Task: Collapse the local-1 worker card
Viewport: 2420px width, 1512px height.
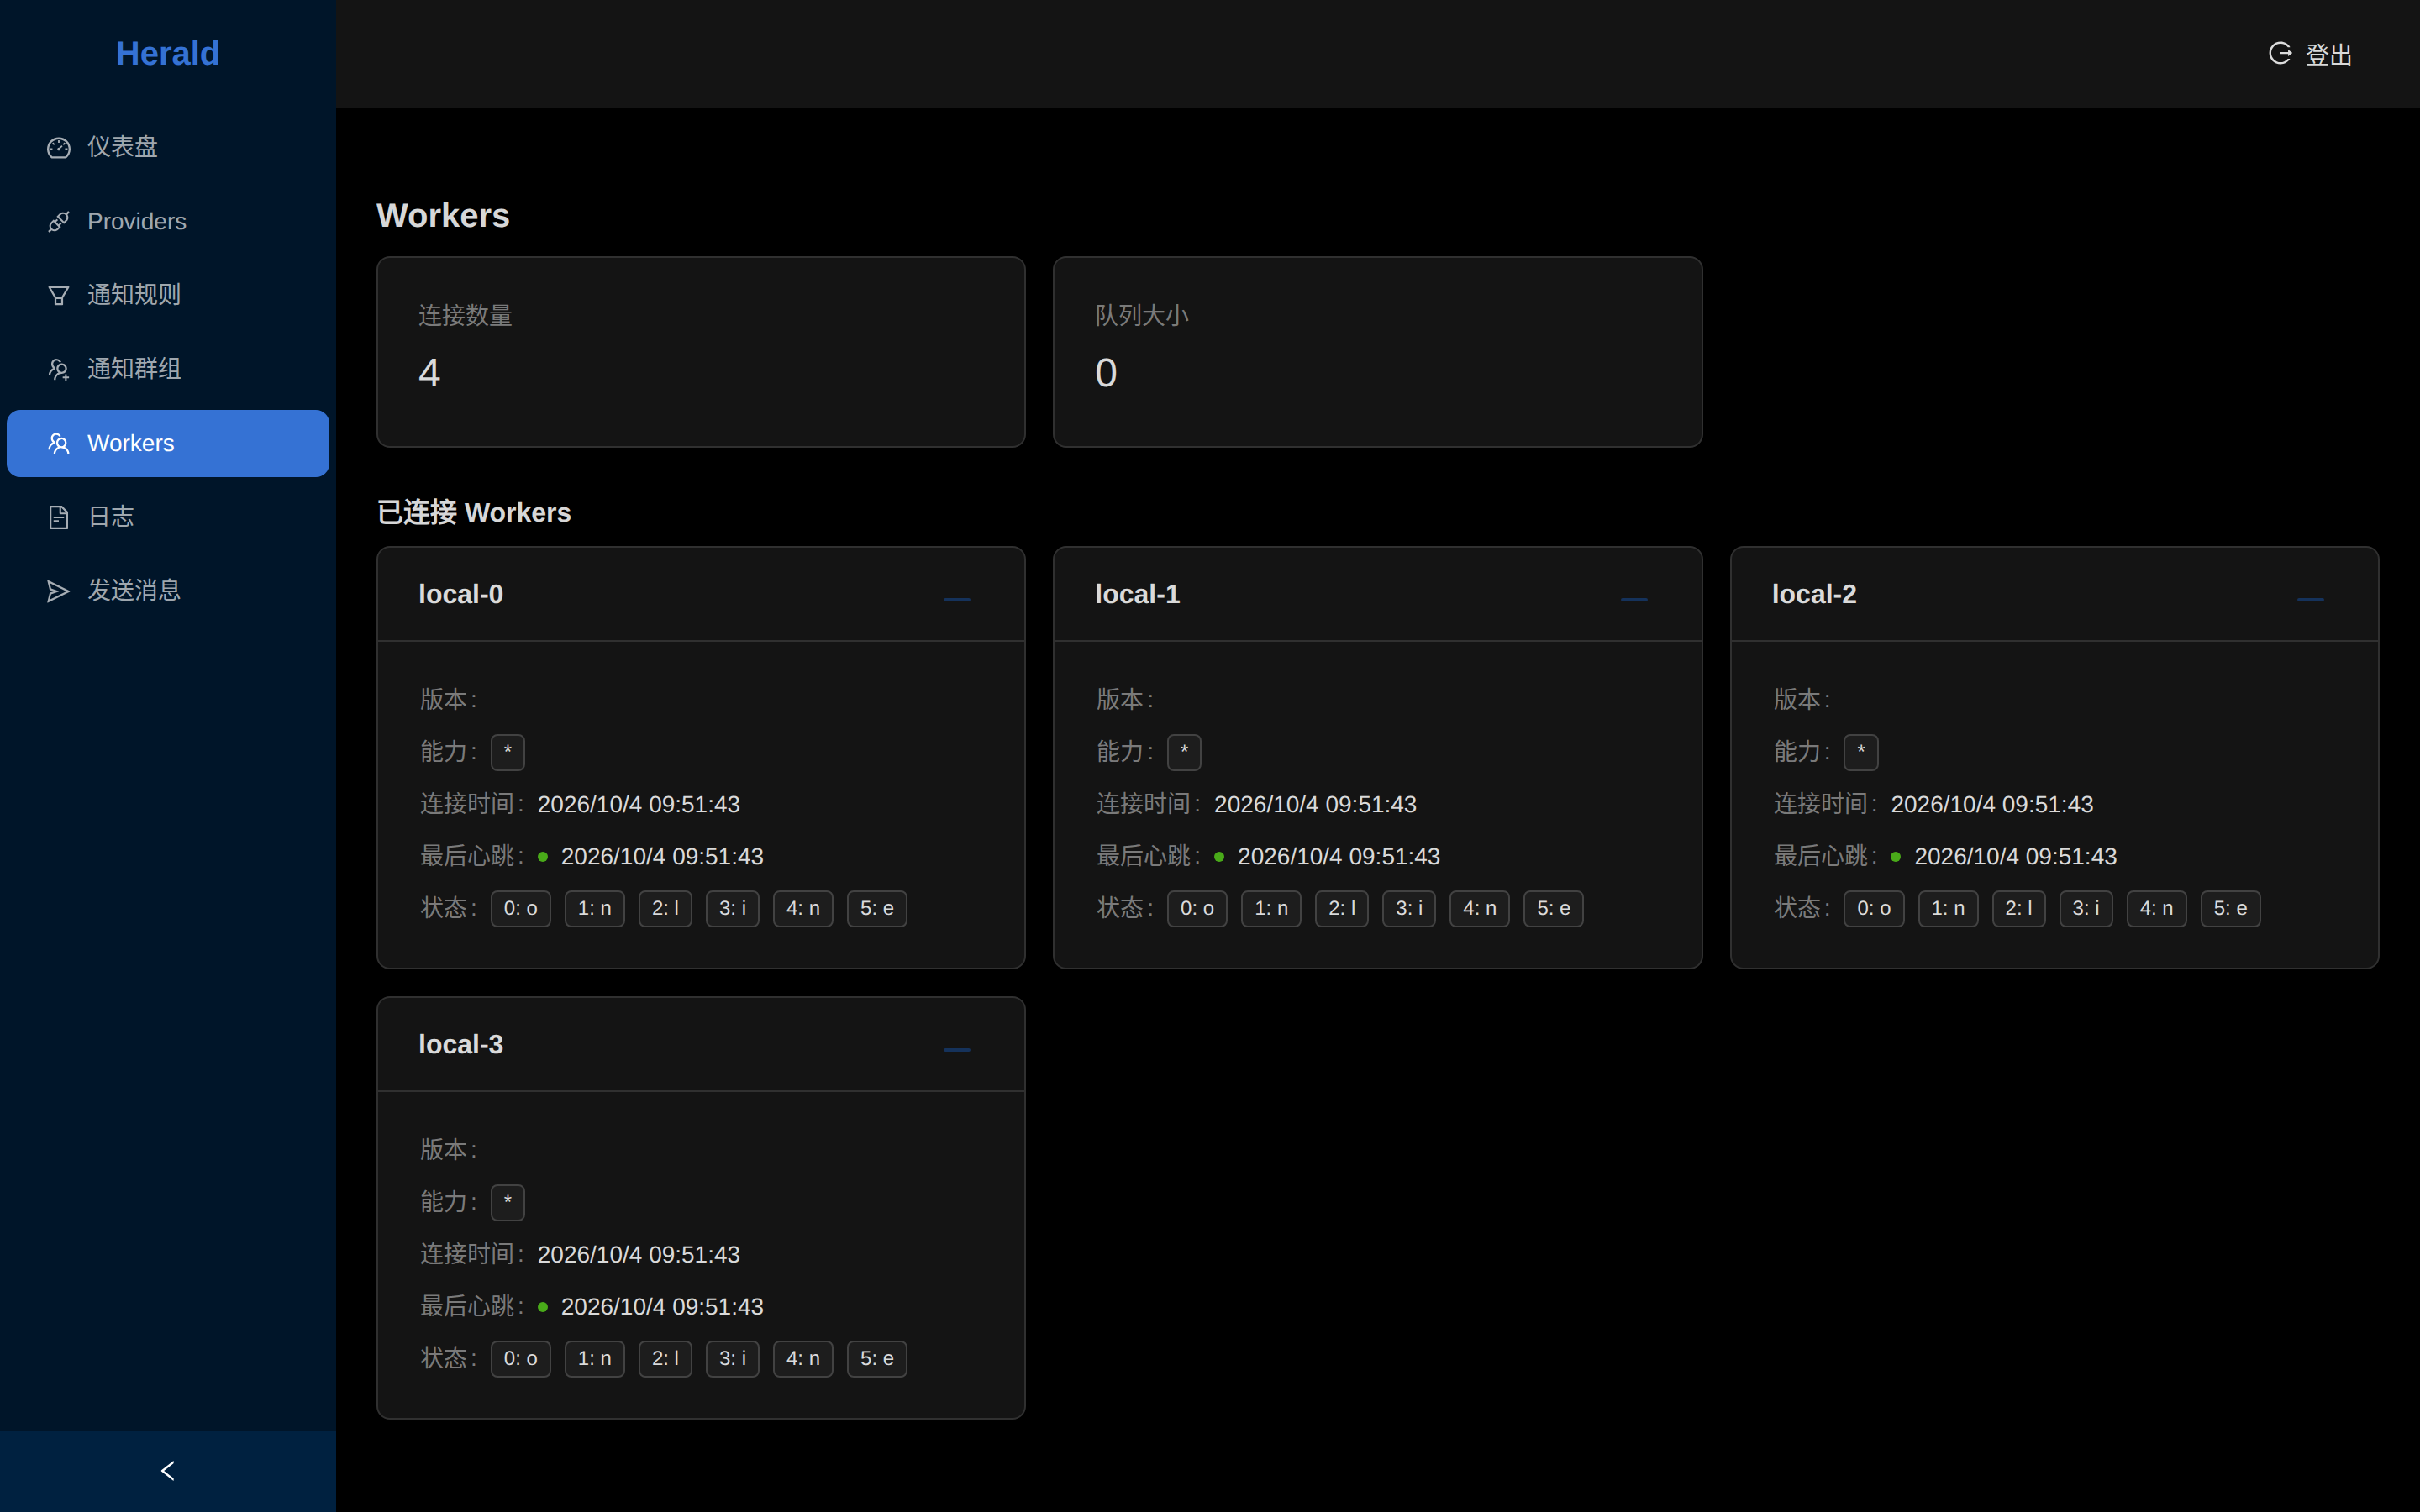Action: tap(1634, 599)
